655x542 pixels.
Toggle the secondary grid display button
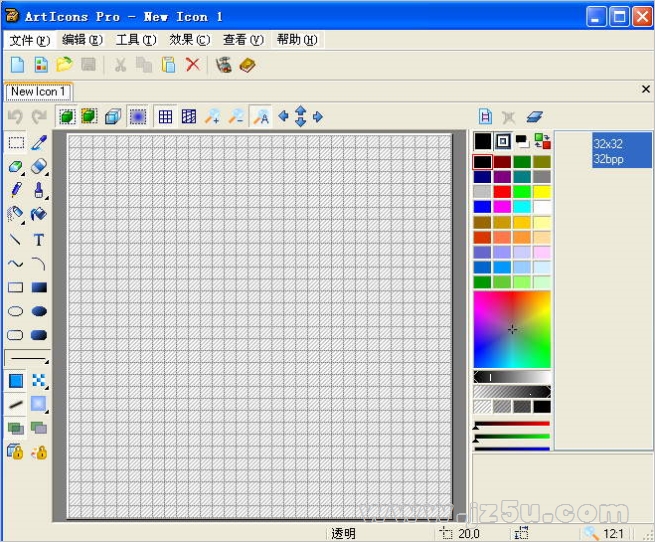[189, 117]
